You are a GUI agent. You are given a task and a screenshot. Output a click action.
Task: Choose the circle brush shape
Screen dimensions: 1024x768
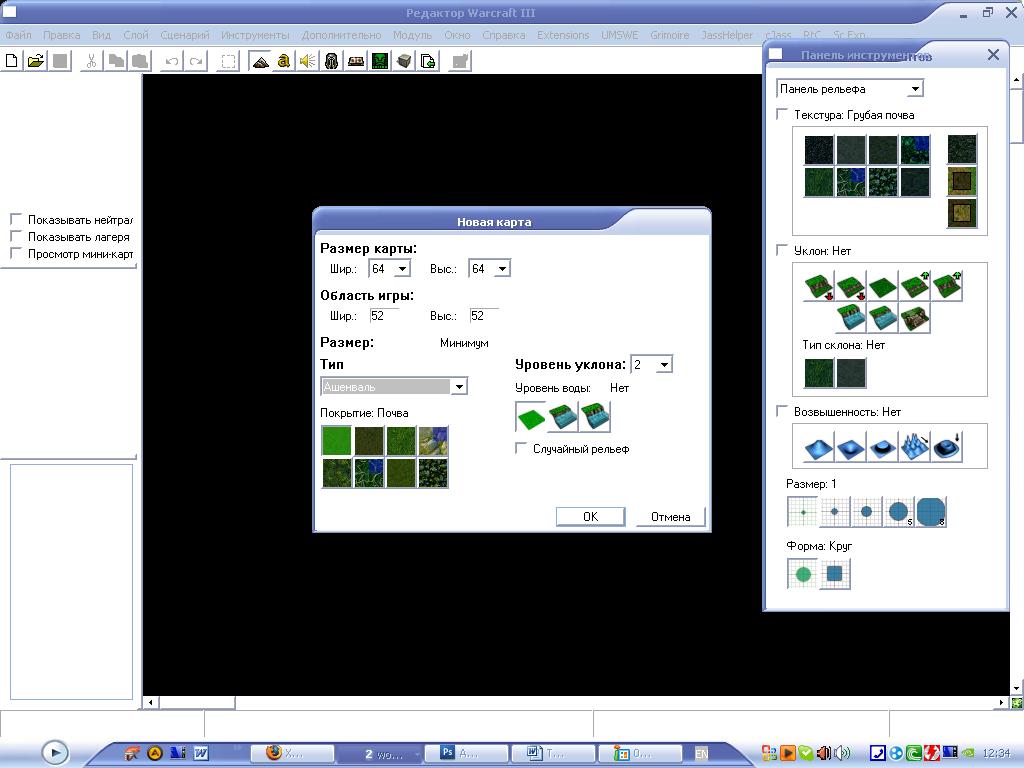803,574
